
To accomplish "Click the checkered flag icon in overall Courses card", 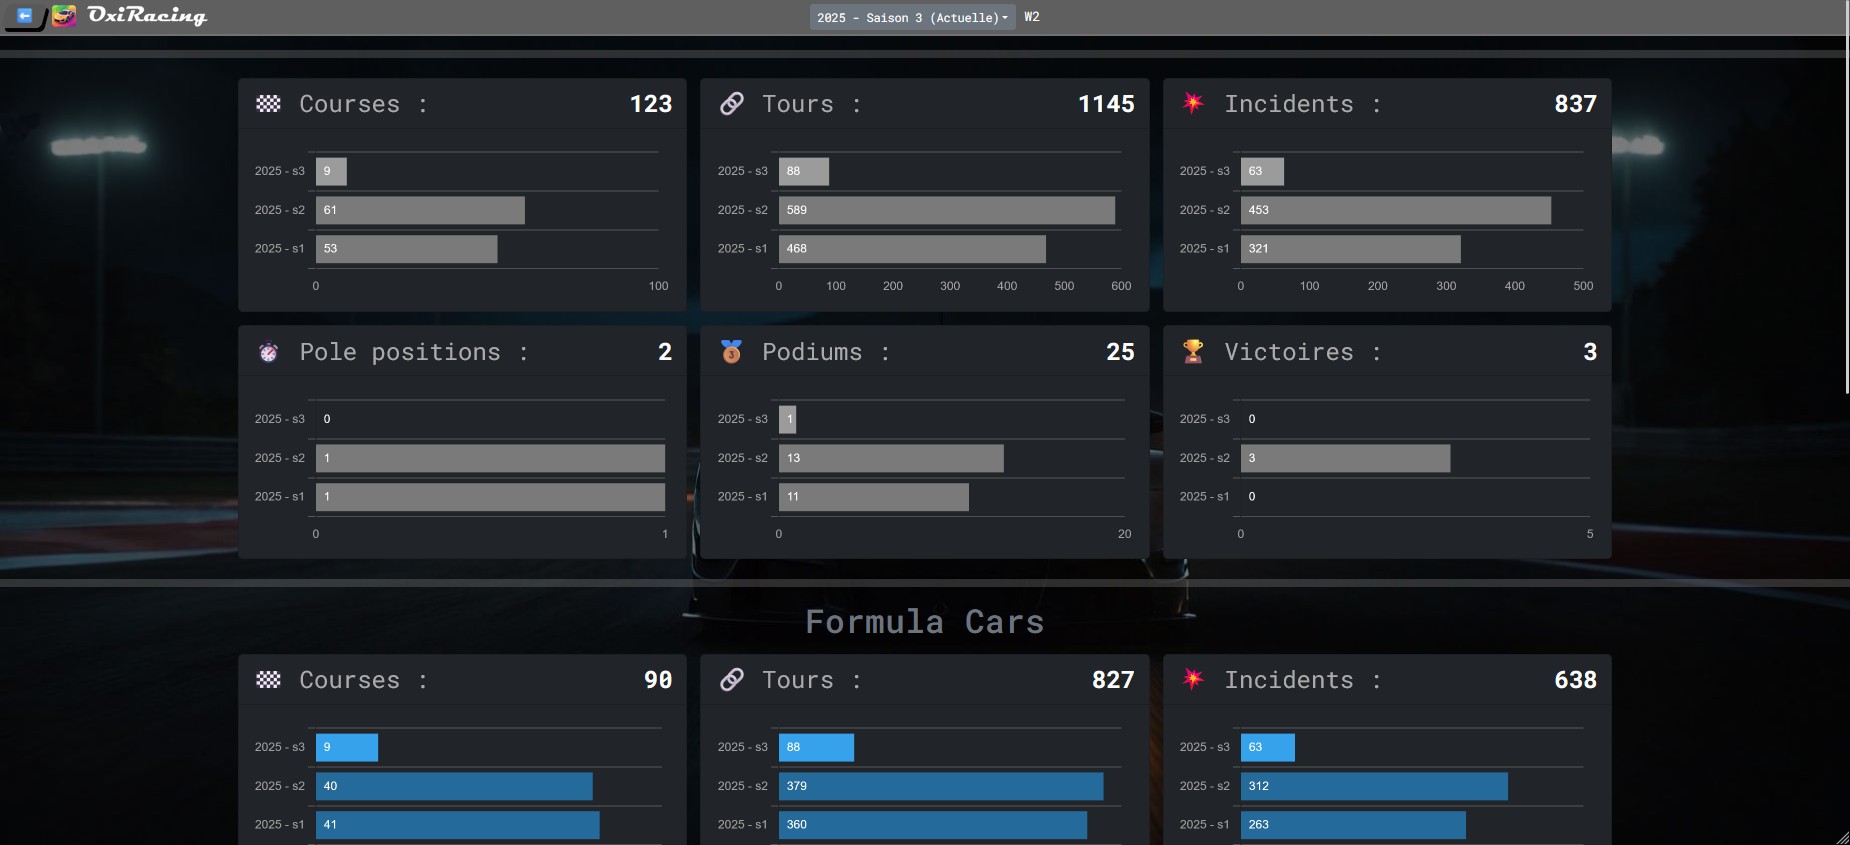I will [x=268, y=103].
